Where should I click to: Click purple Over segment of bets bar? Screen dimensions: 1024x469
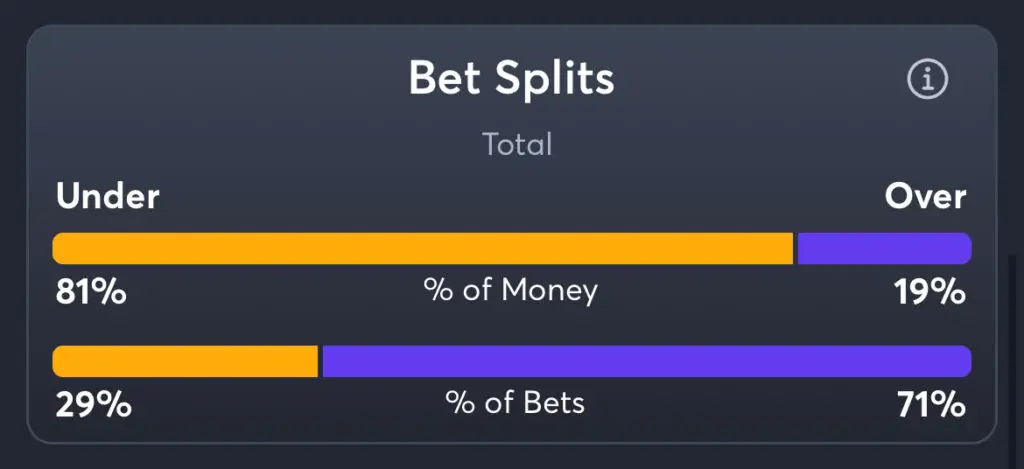[647, 361]
